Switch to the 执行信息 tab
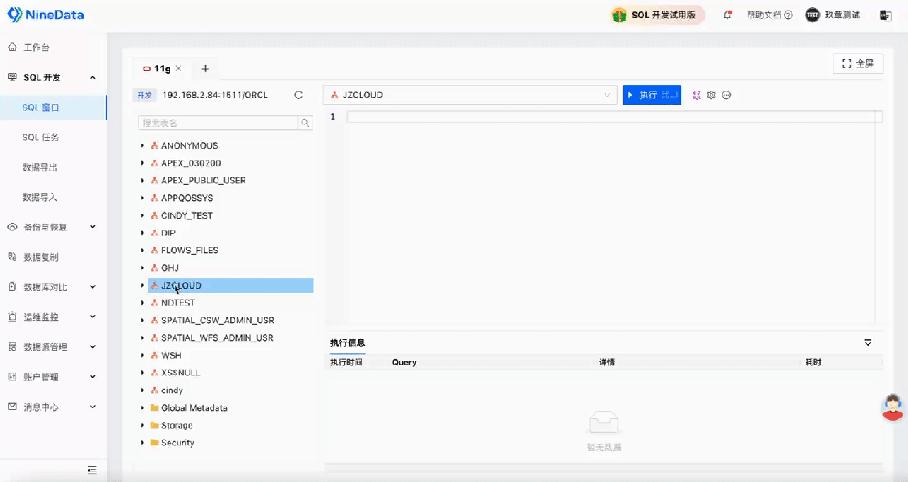The height and width of the screenshot is (482, 908). coord(347,343)
